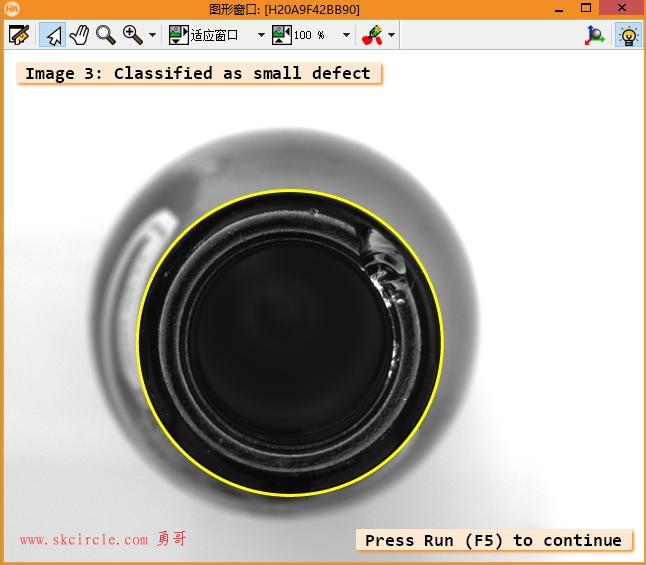Click the 适应窗口 label text
646x565 pixels.
point(214,35)
